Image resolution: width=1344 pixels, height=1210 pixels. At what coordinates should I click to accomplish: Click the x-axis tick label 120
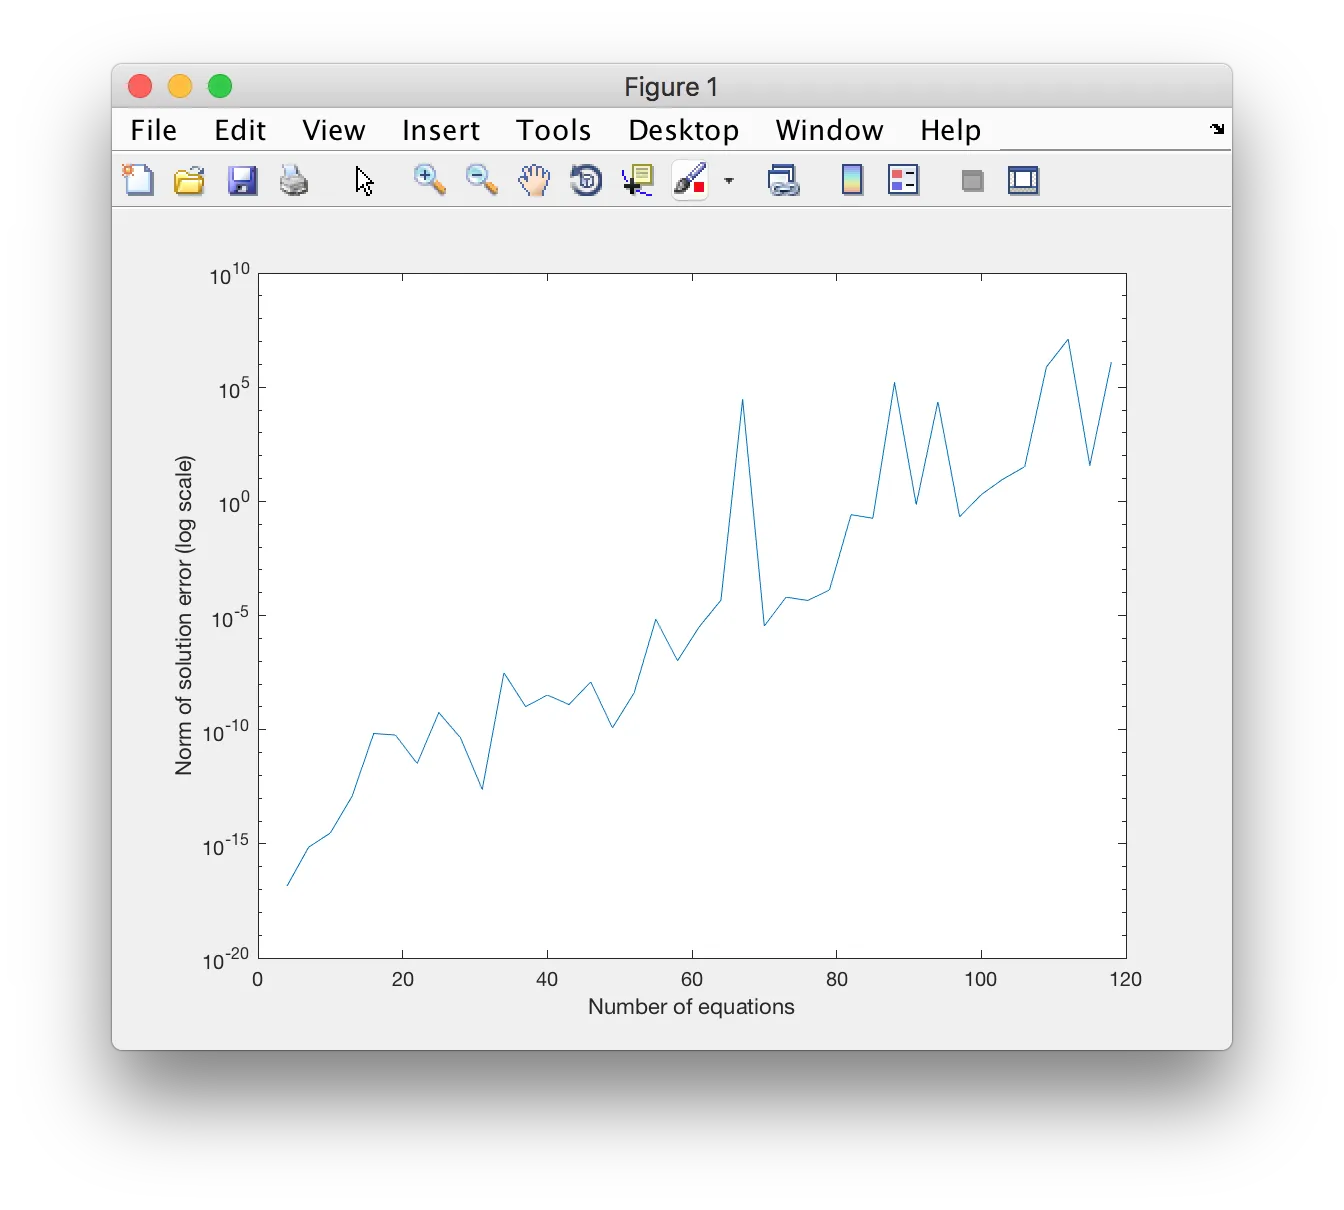point(1125,979)
